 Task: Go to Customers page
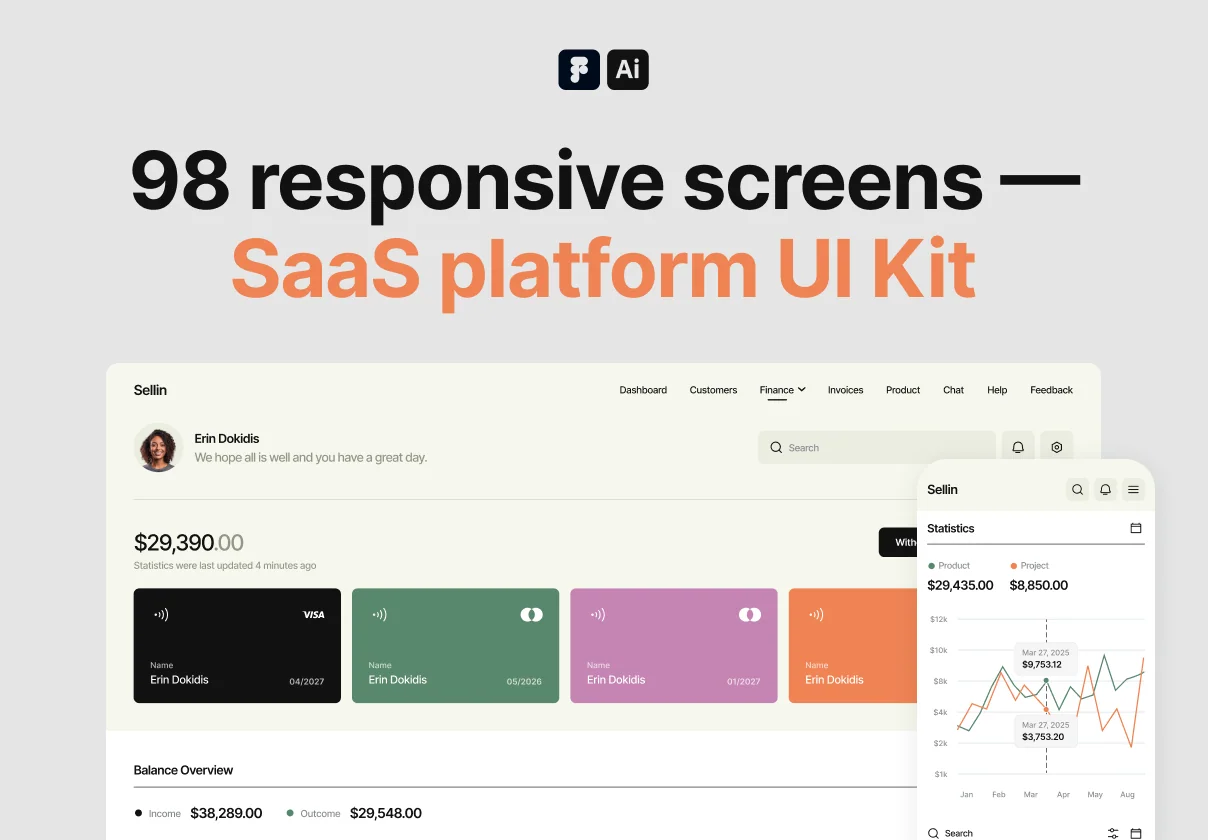(x=713, y=390)
